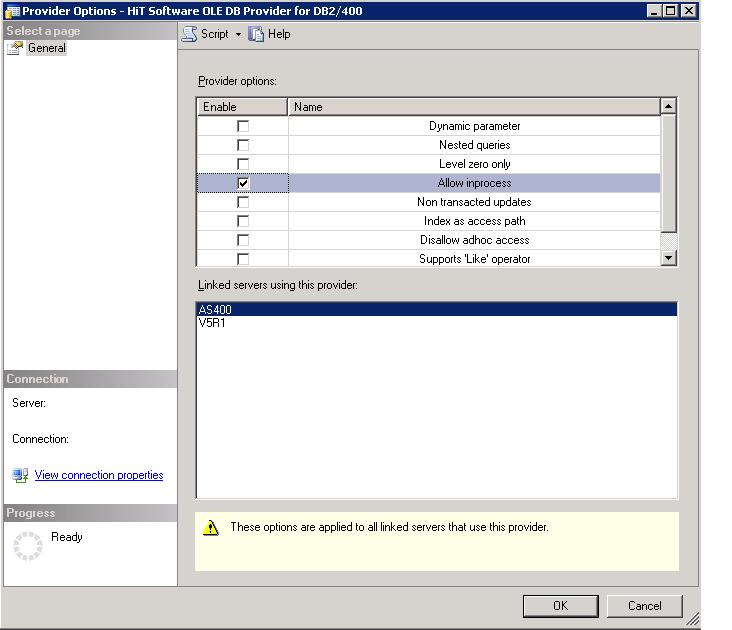Click the Script label text

(x=215, y=34)
